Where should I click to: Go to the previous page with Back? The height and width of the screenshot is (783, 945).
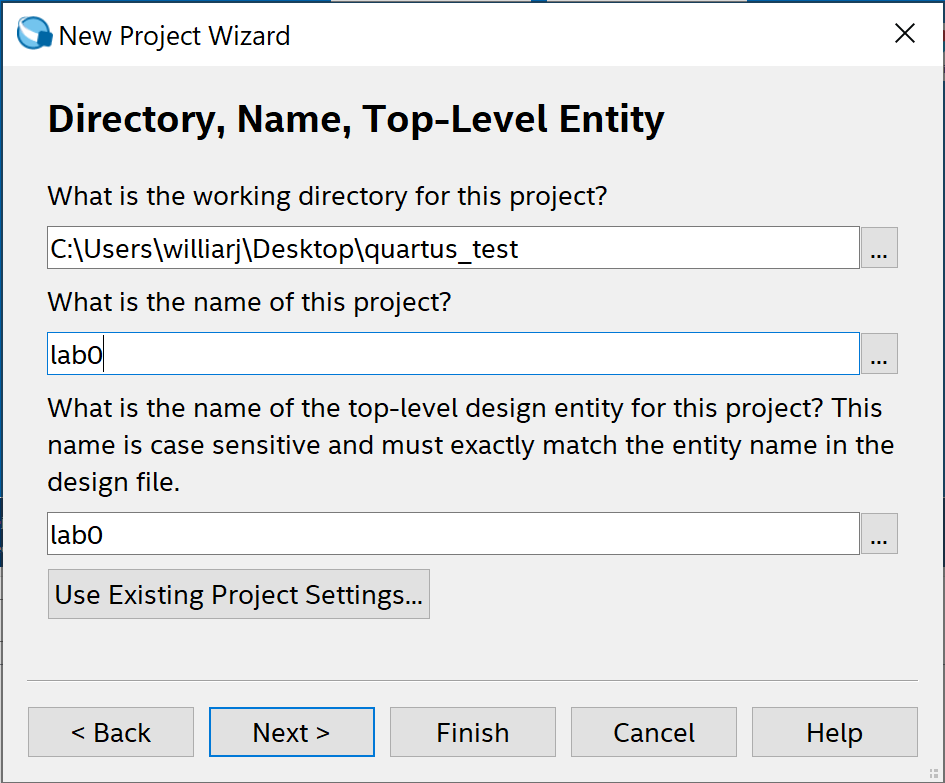(x=111, y=733)
